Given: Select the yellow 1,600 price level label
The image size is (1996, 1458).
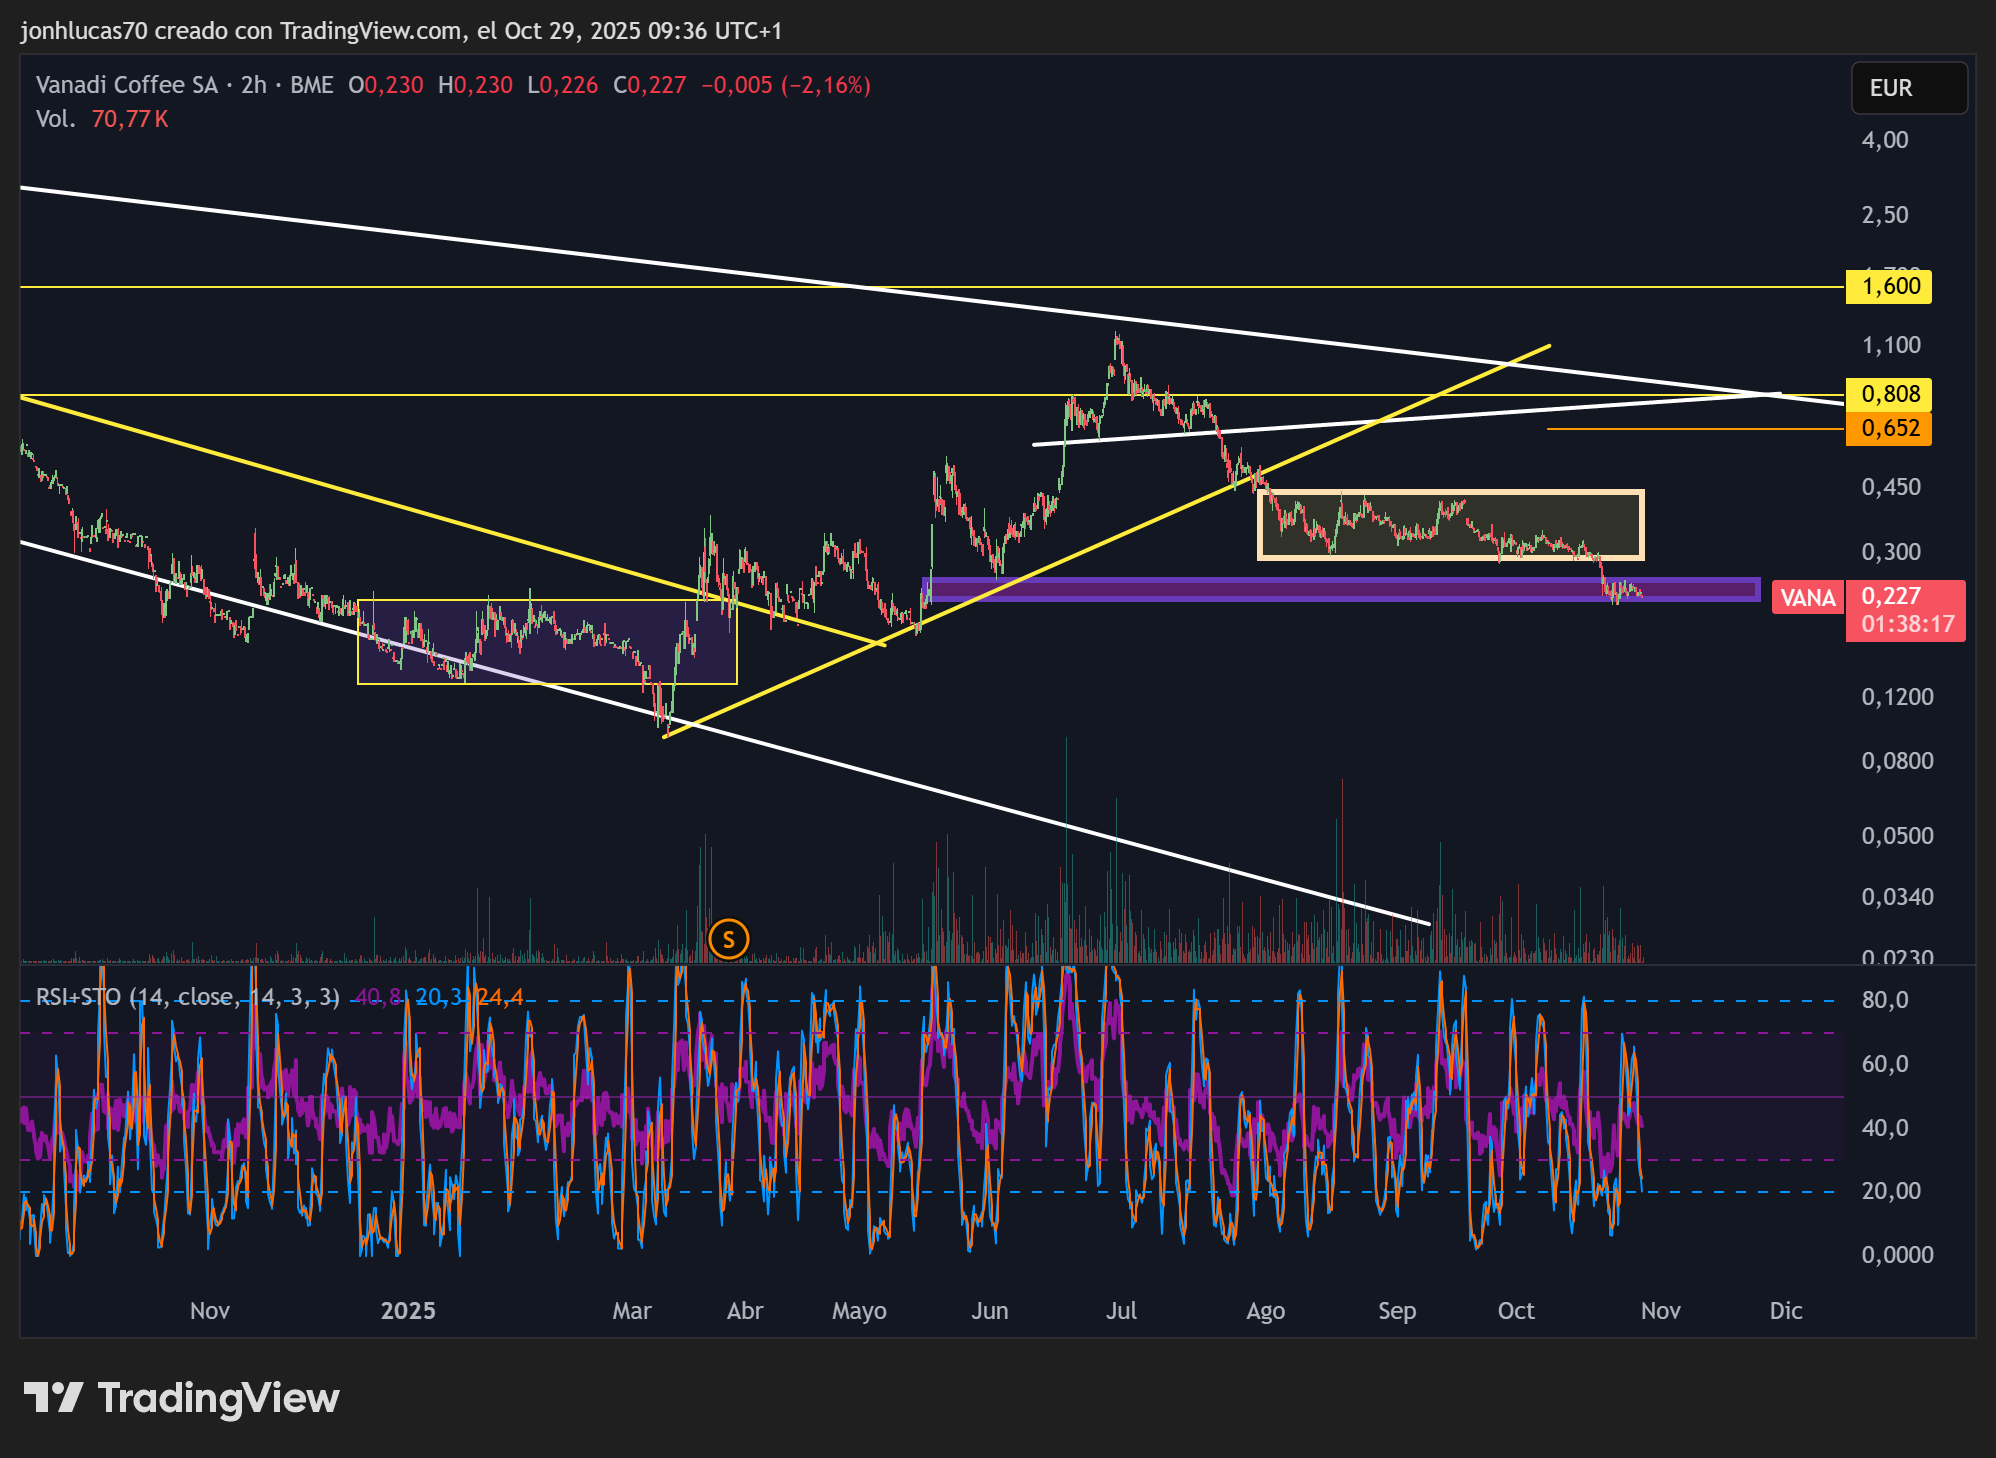Looking at the screenshot, I should [x=1889, y=287].
